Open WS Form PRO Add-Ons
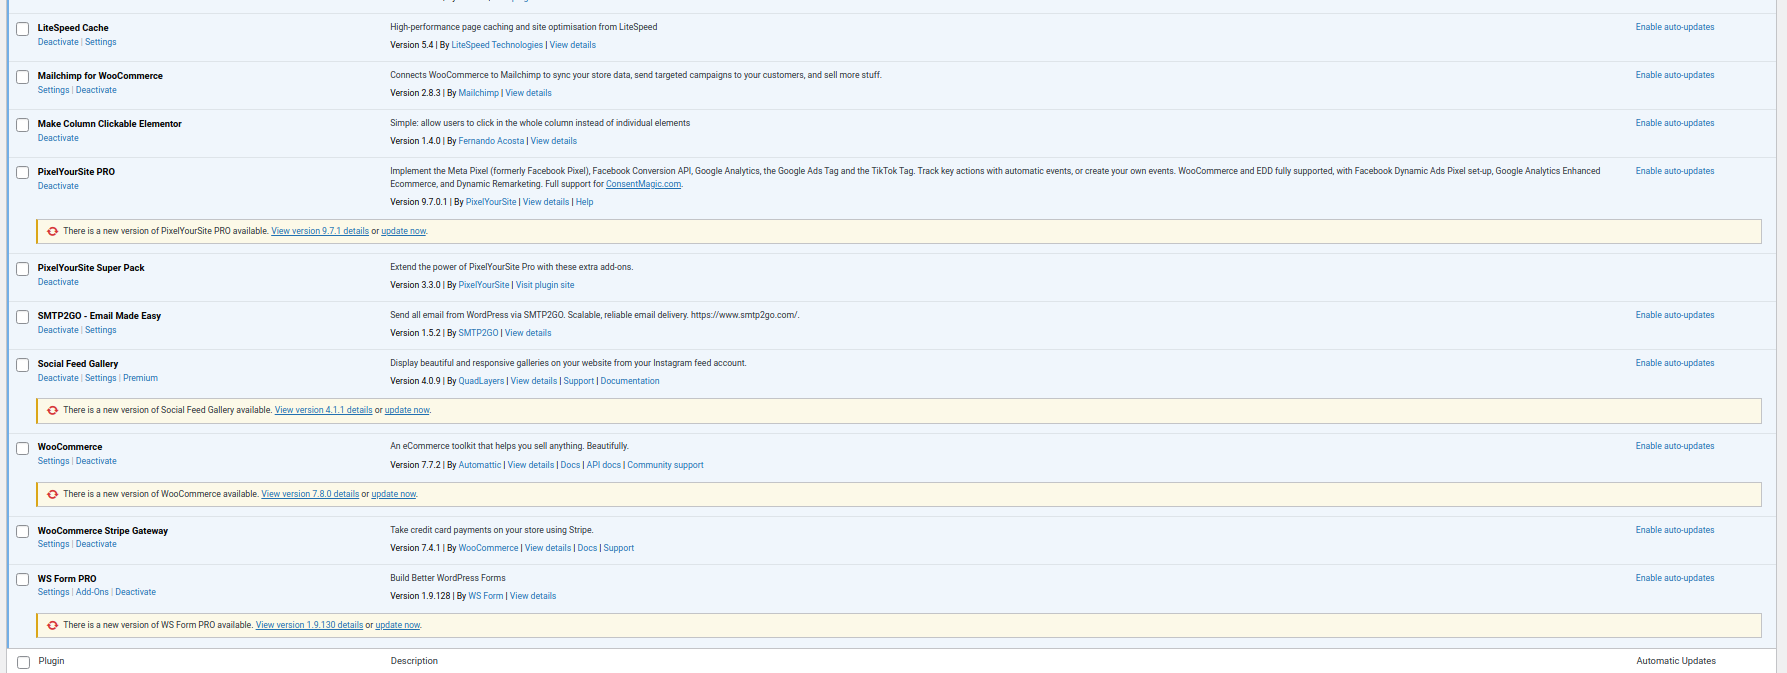This screenshot has width=1787, height=673. (92, 592)
